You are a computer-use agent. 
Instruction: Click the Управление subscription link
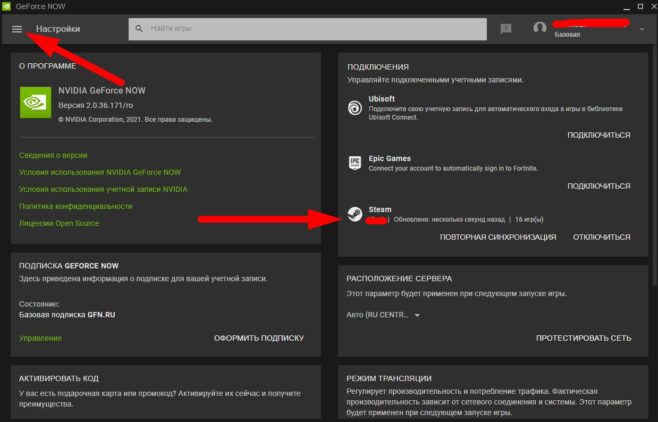[x=40, y=338]
